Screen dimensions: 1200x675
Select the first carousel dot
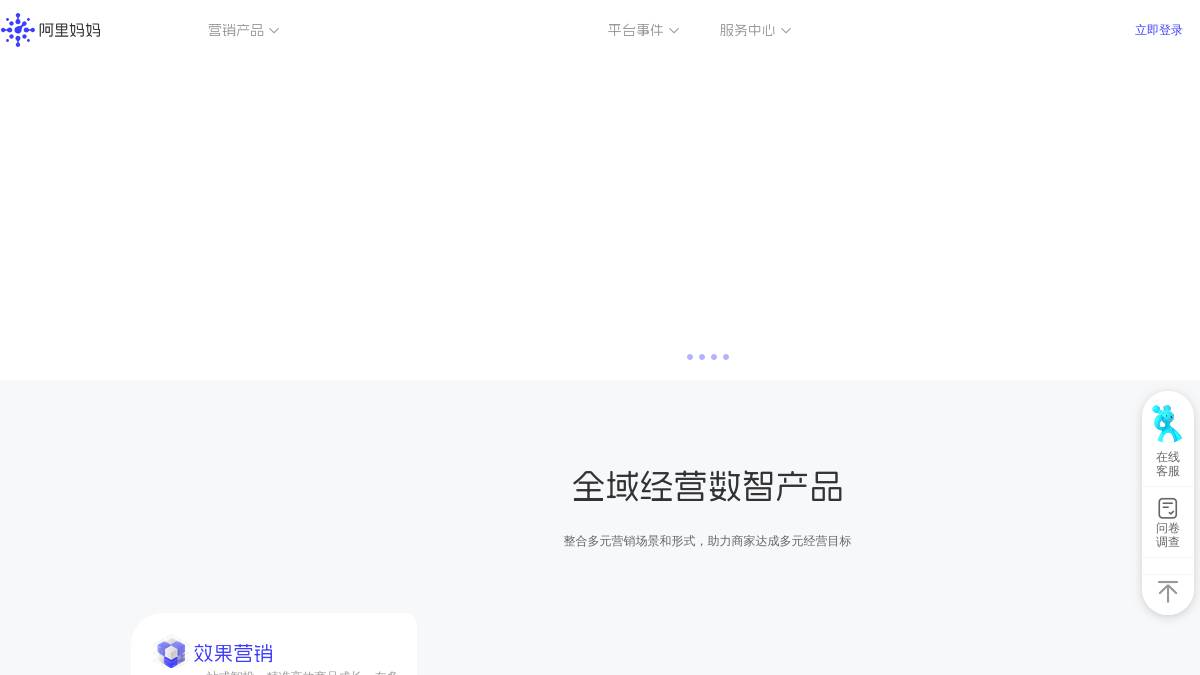coord(690,357)
